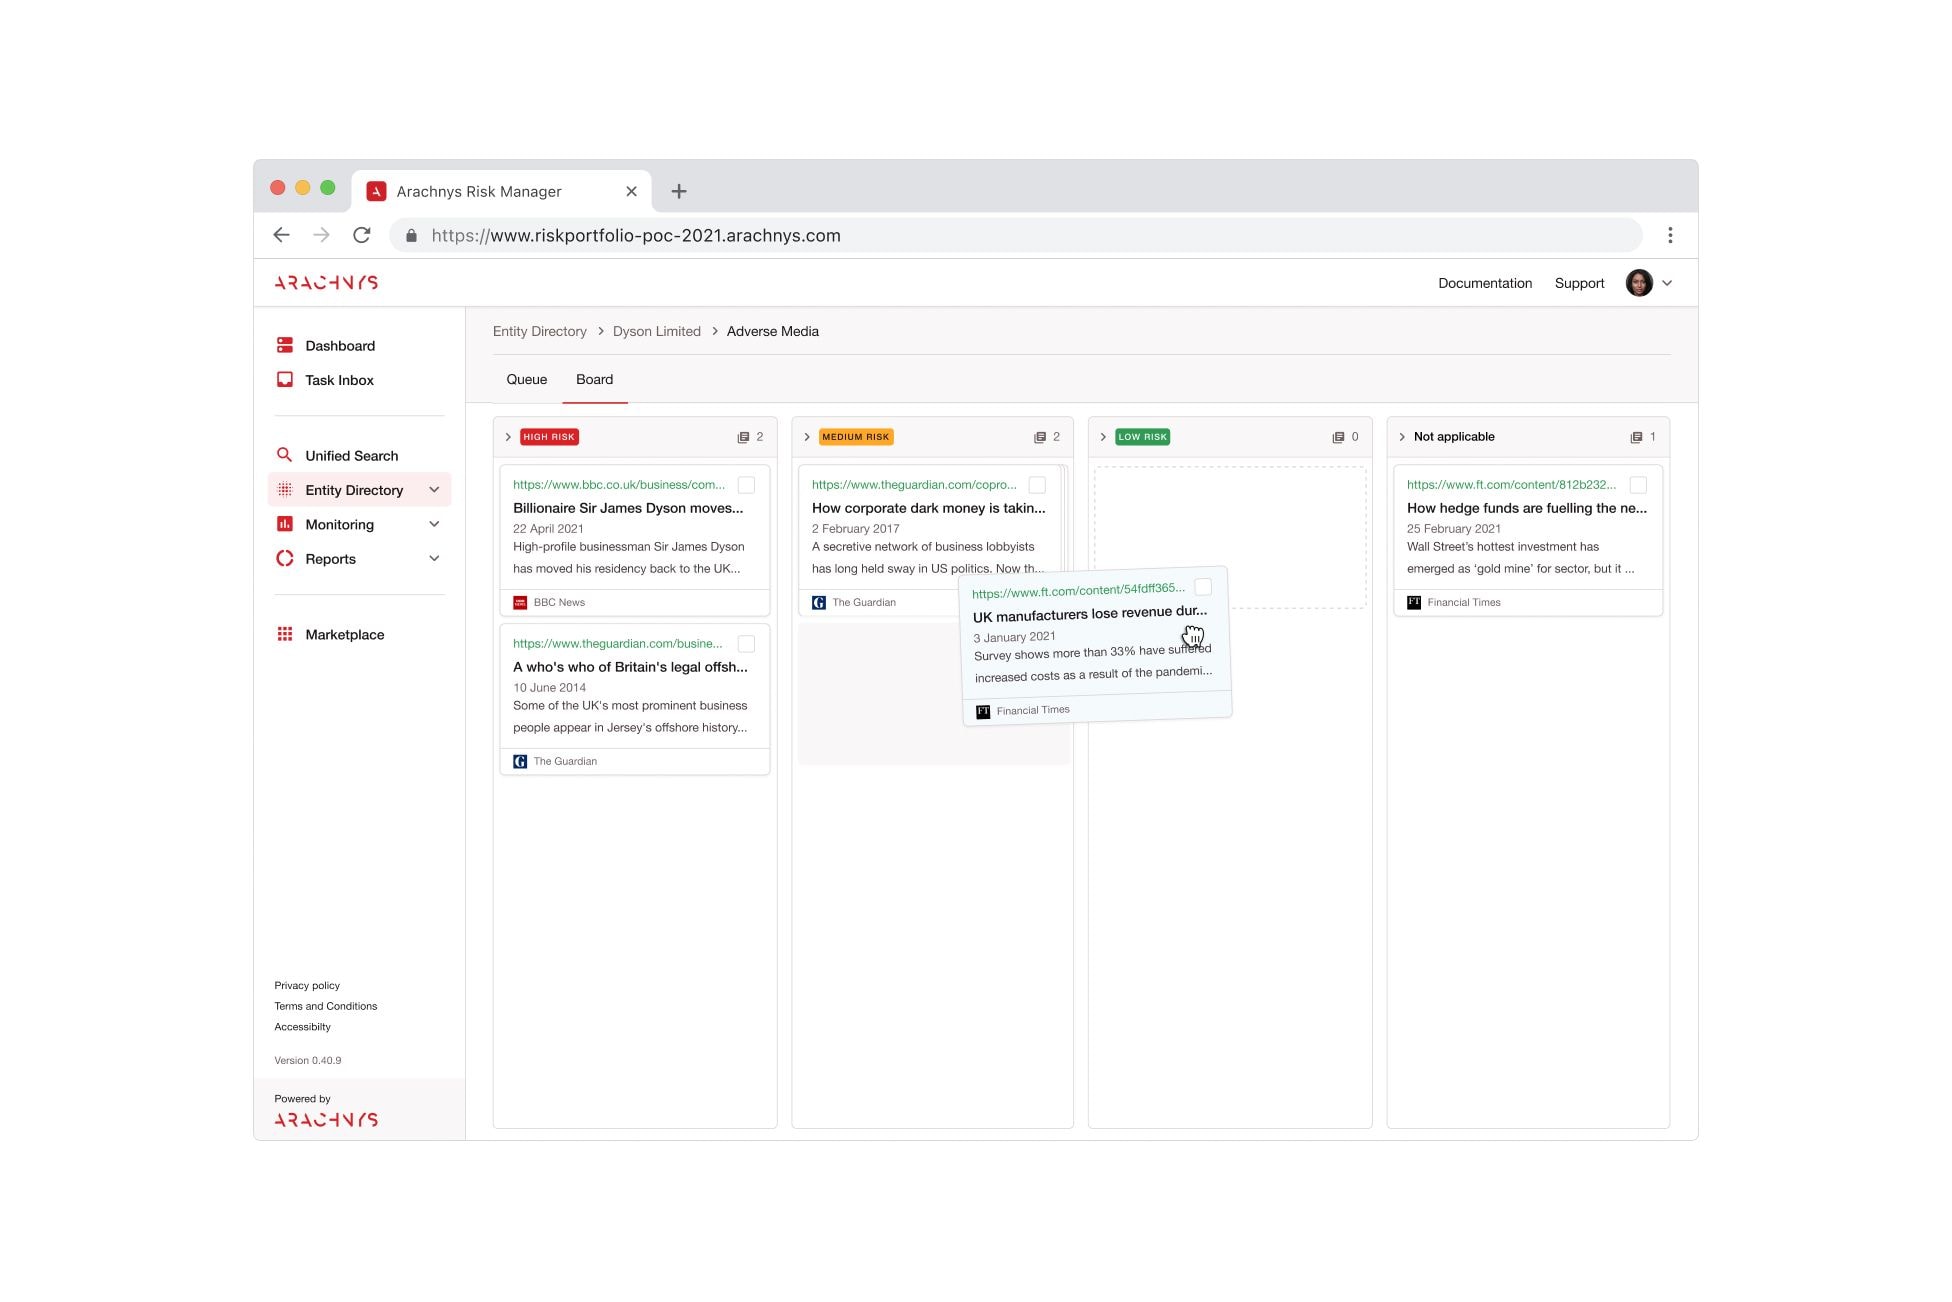Click the Task Inbox icon

pos(285,380)
